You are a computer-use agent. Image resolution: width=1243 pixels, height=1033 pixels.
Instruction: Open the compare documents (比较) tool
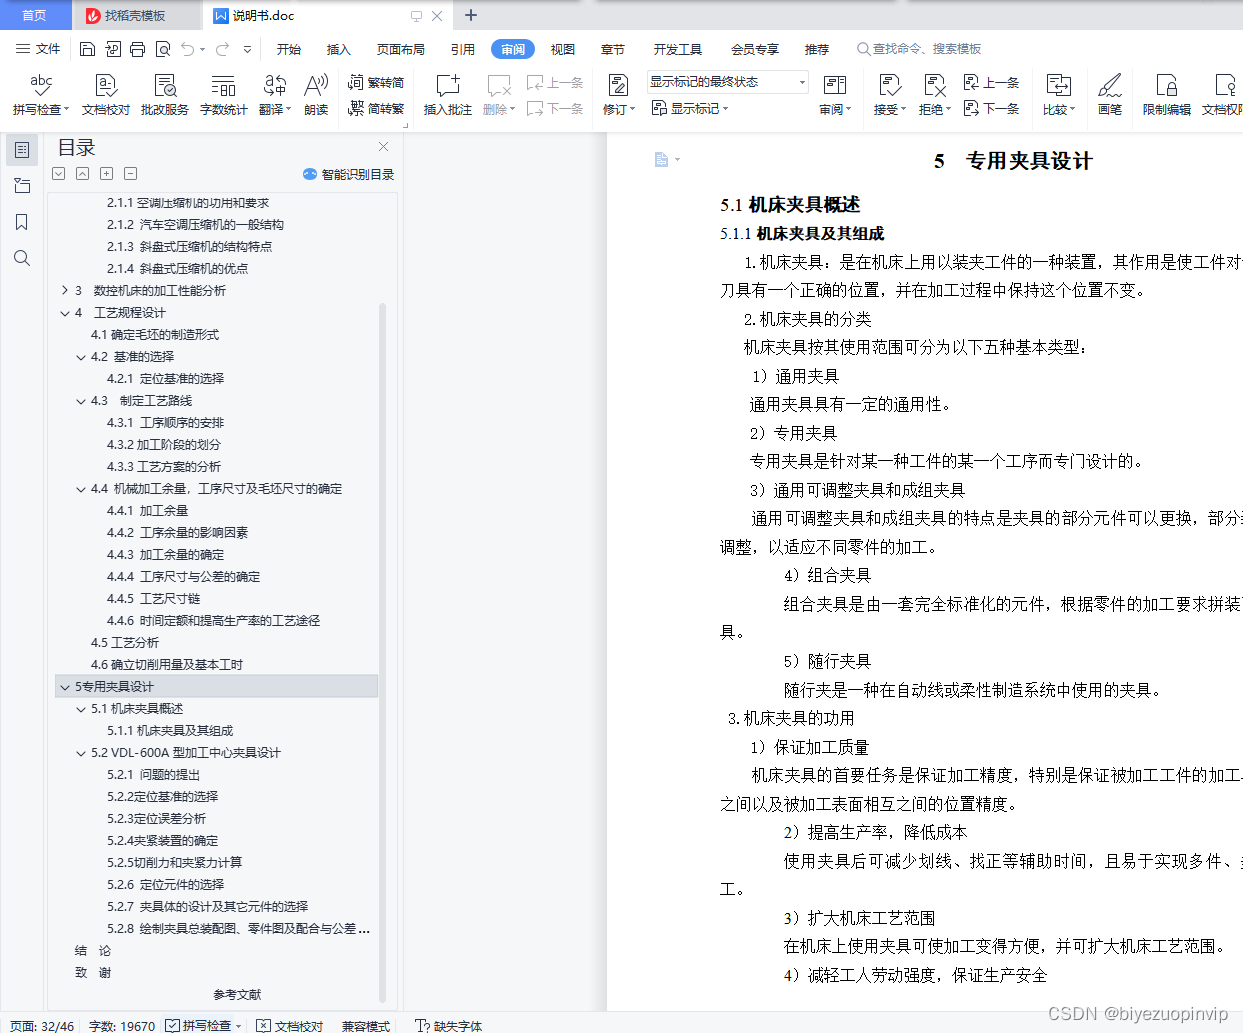[1058, 95]
